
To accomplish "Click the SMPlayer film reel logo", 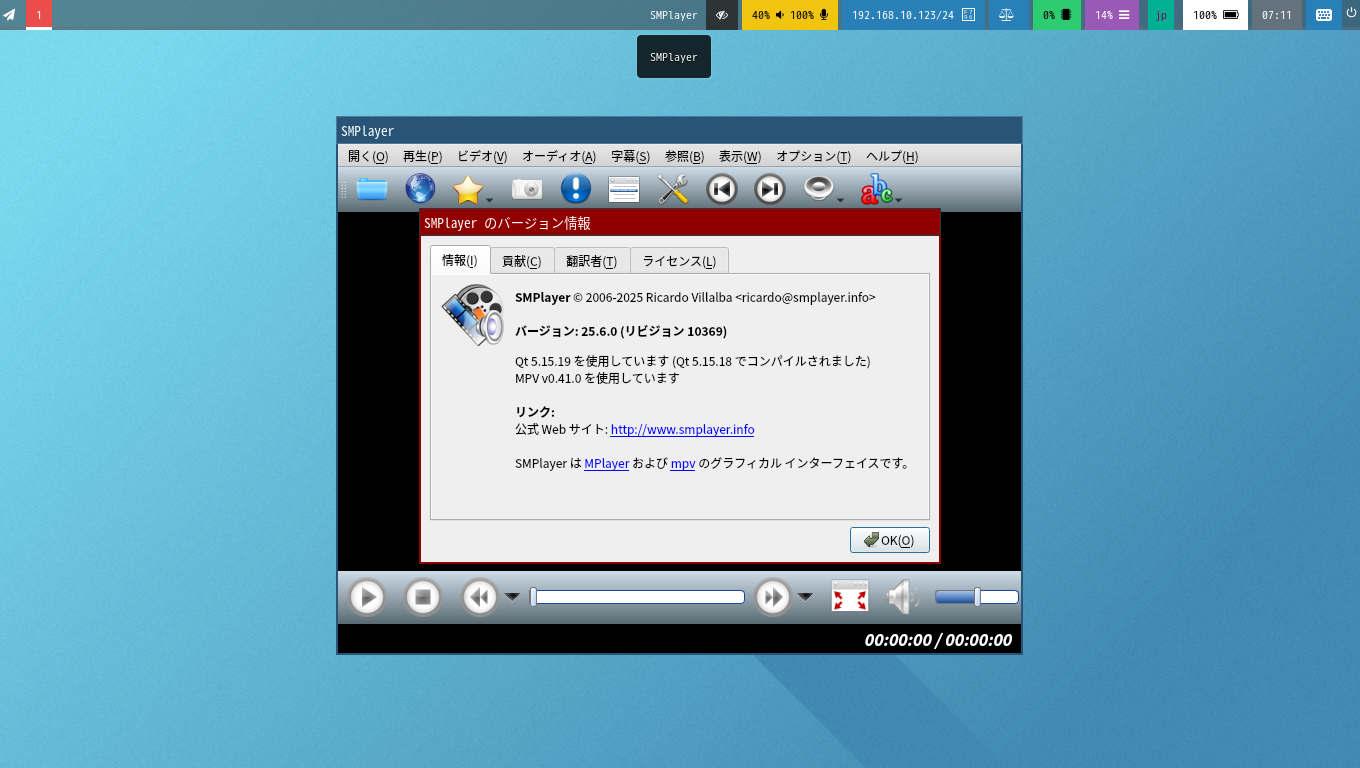I will point(473,315).
